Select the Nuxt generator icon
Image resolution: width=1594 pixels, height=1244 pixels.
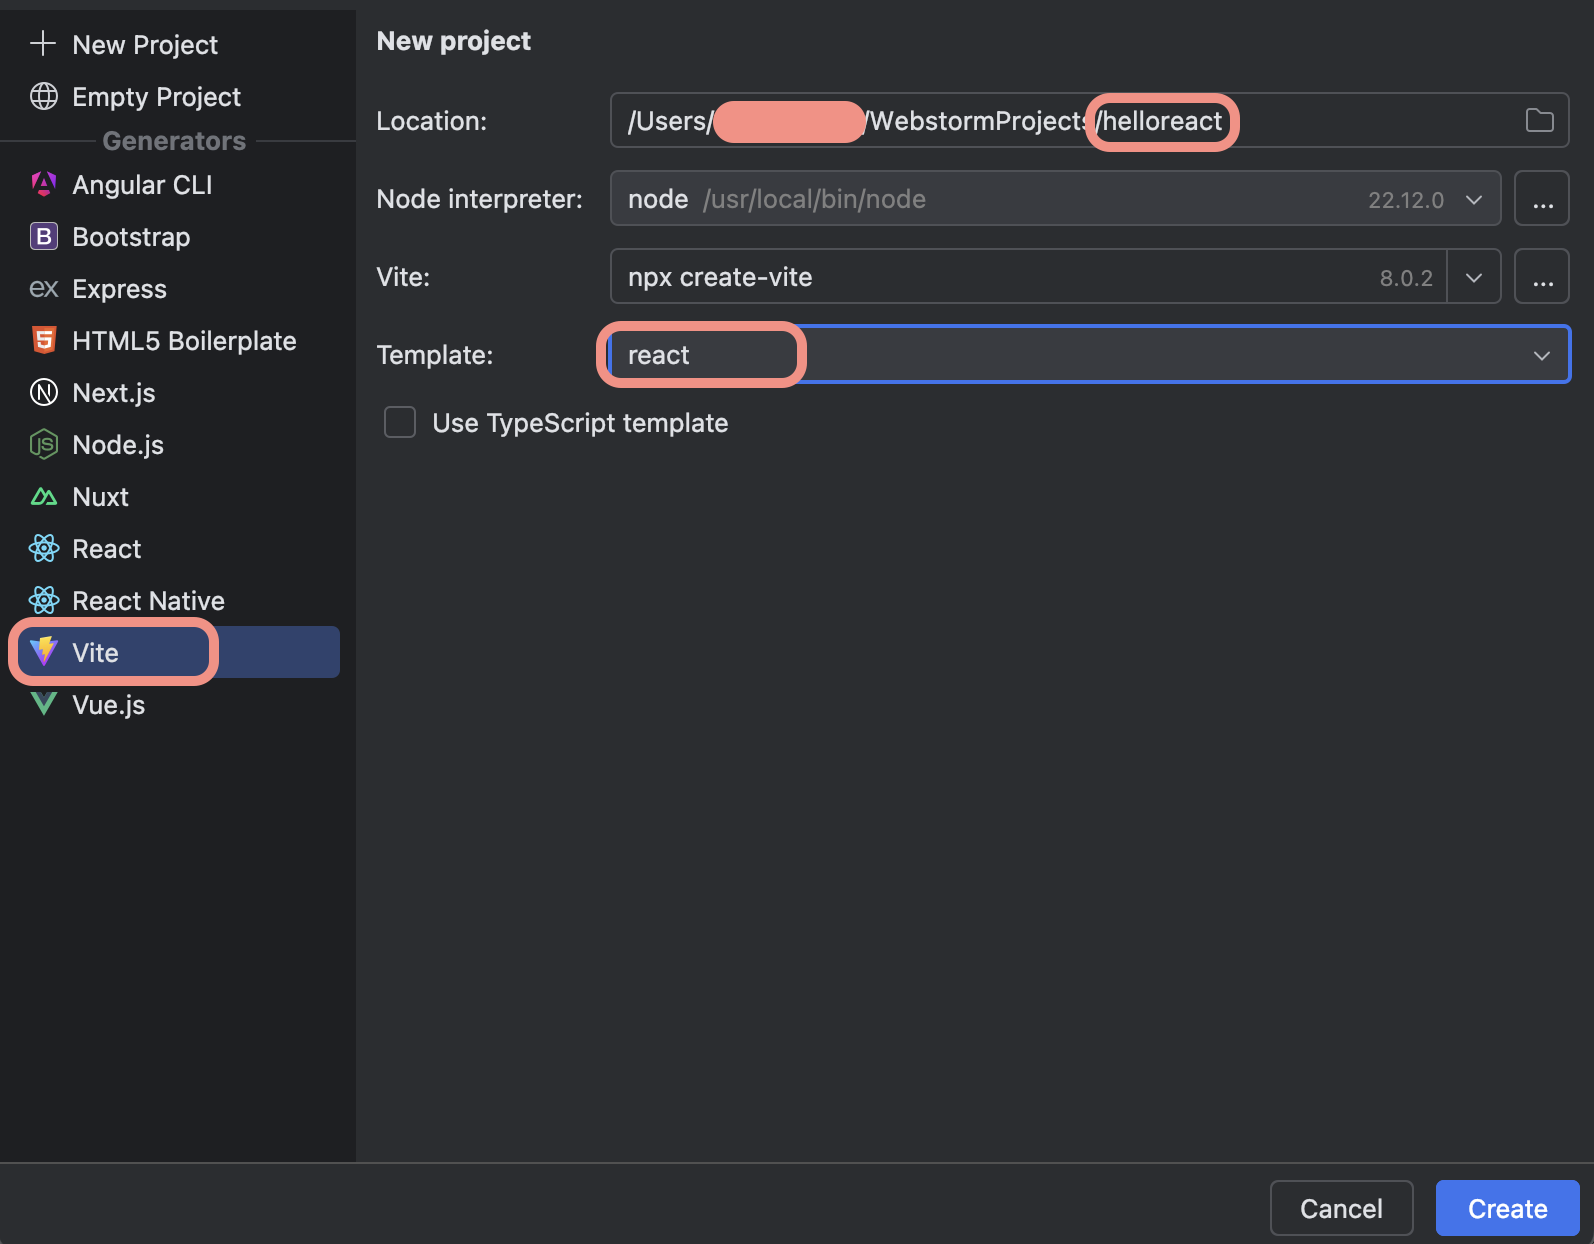tap(43, 496)
